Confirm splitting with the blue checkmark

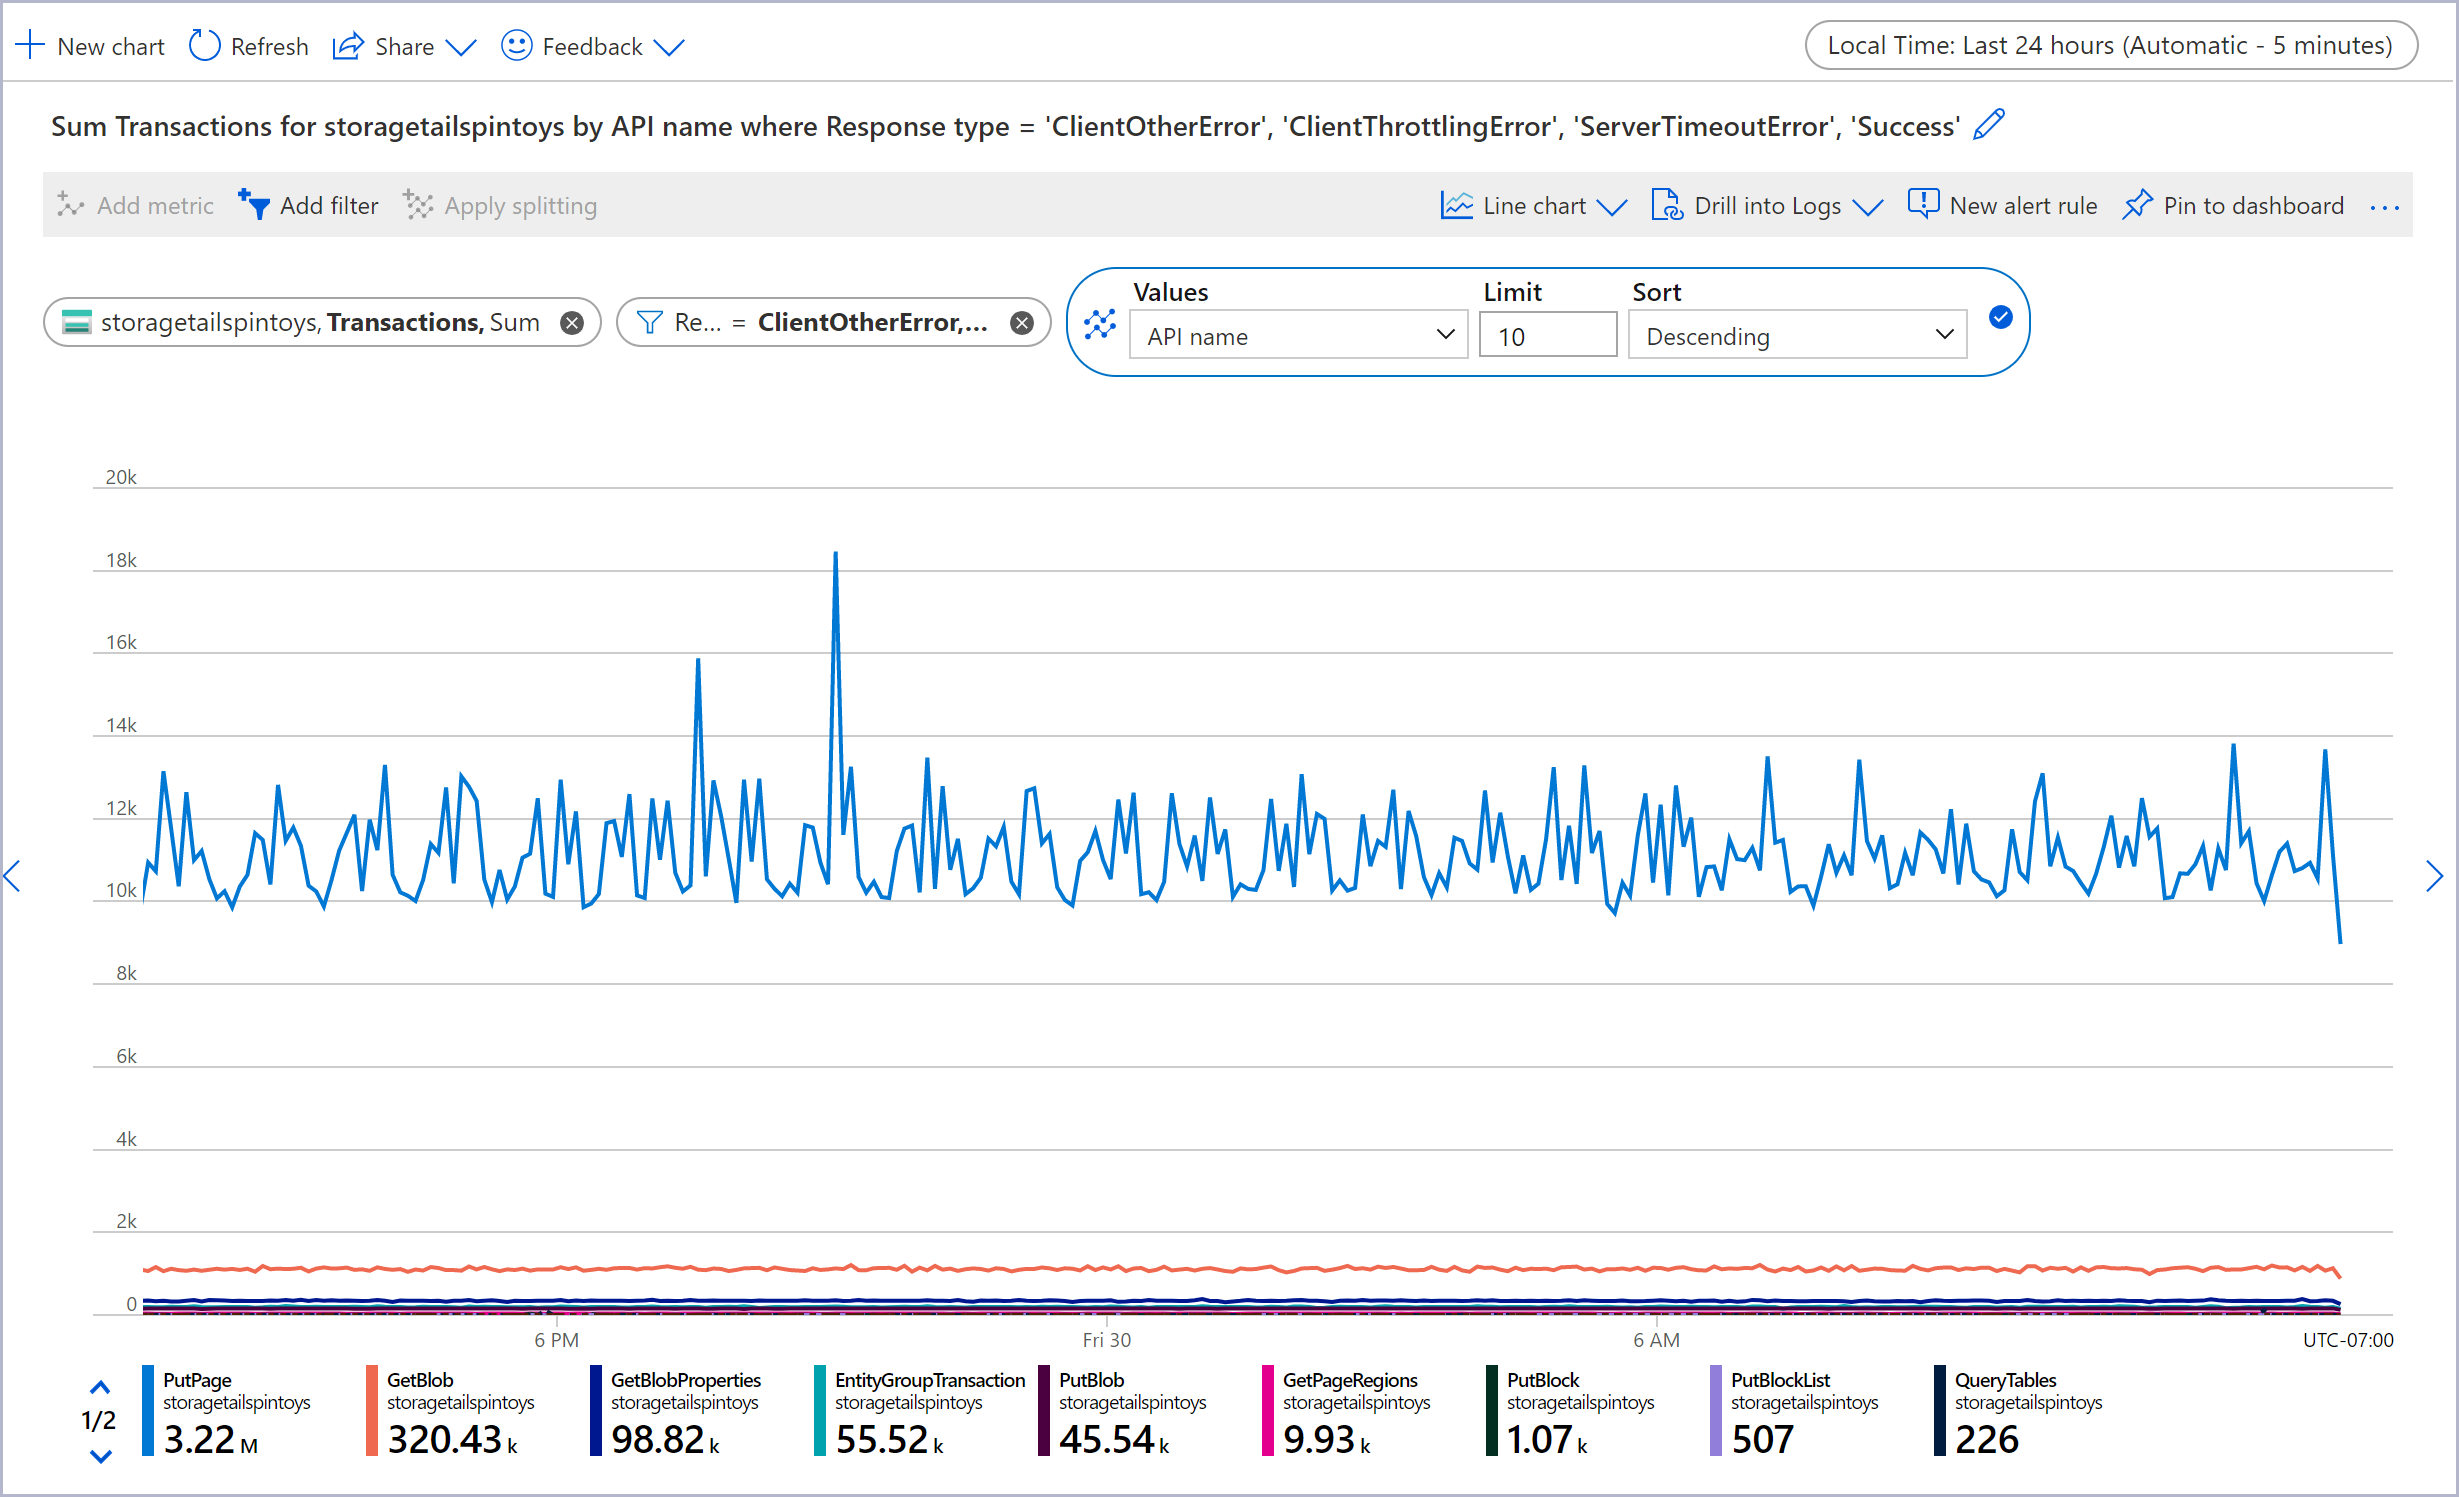(x=2000, y=317)
